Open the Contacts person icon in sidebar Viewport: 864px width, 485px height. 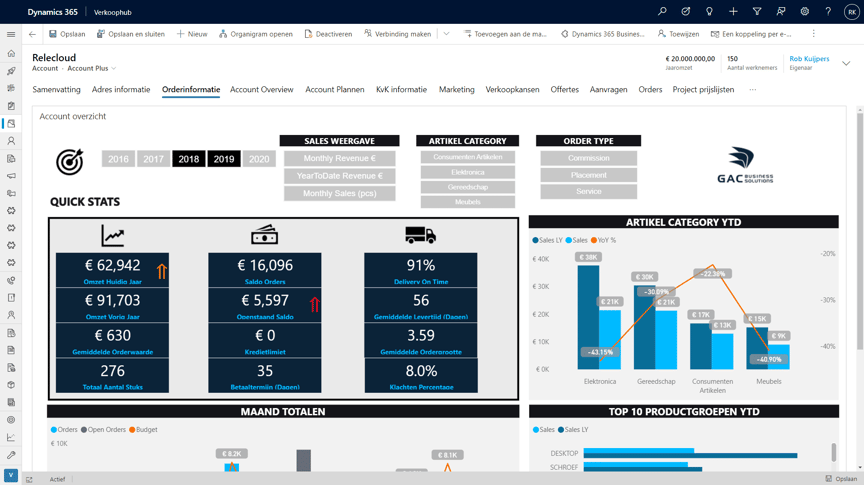[11, 141]
